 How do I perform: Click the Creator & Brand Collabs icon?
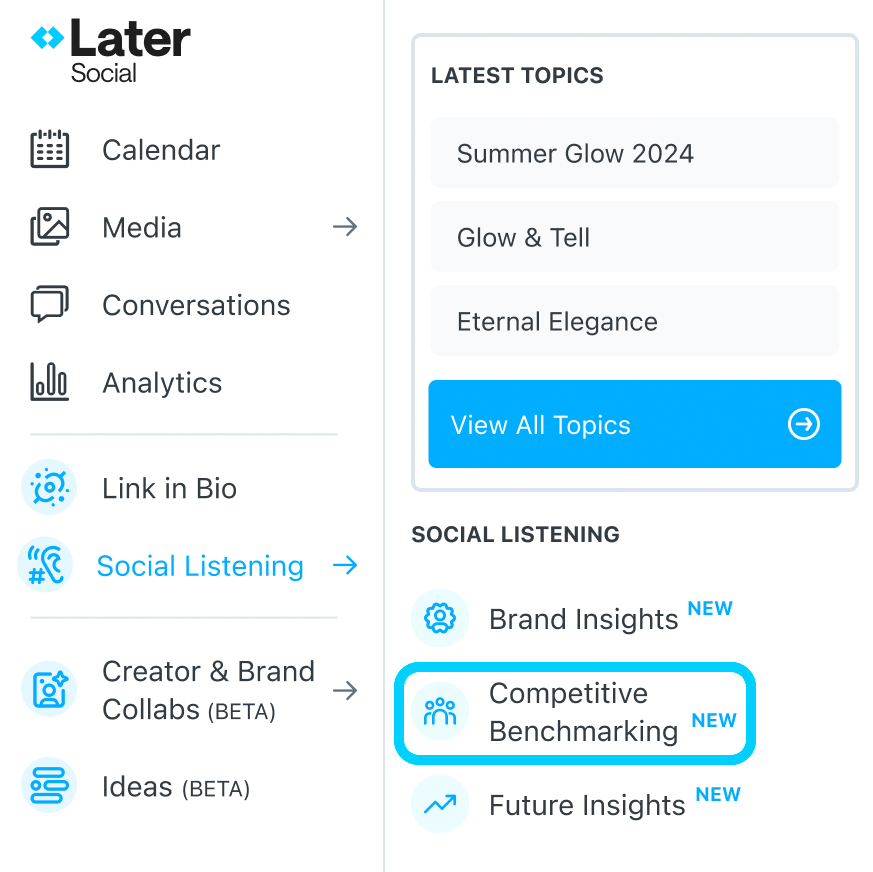(49, 689)
